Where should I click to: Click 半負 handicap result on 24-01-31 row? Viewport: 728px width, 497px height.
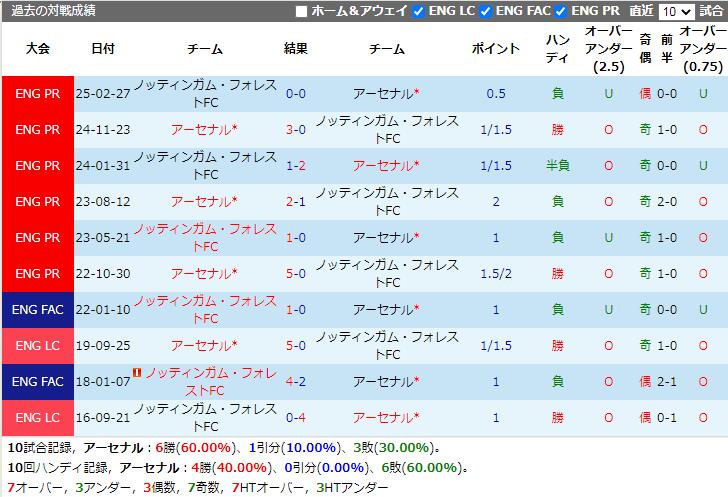[x=558, y=166]
